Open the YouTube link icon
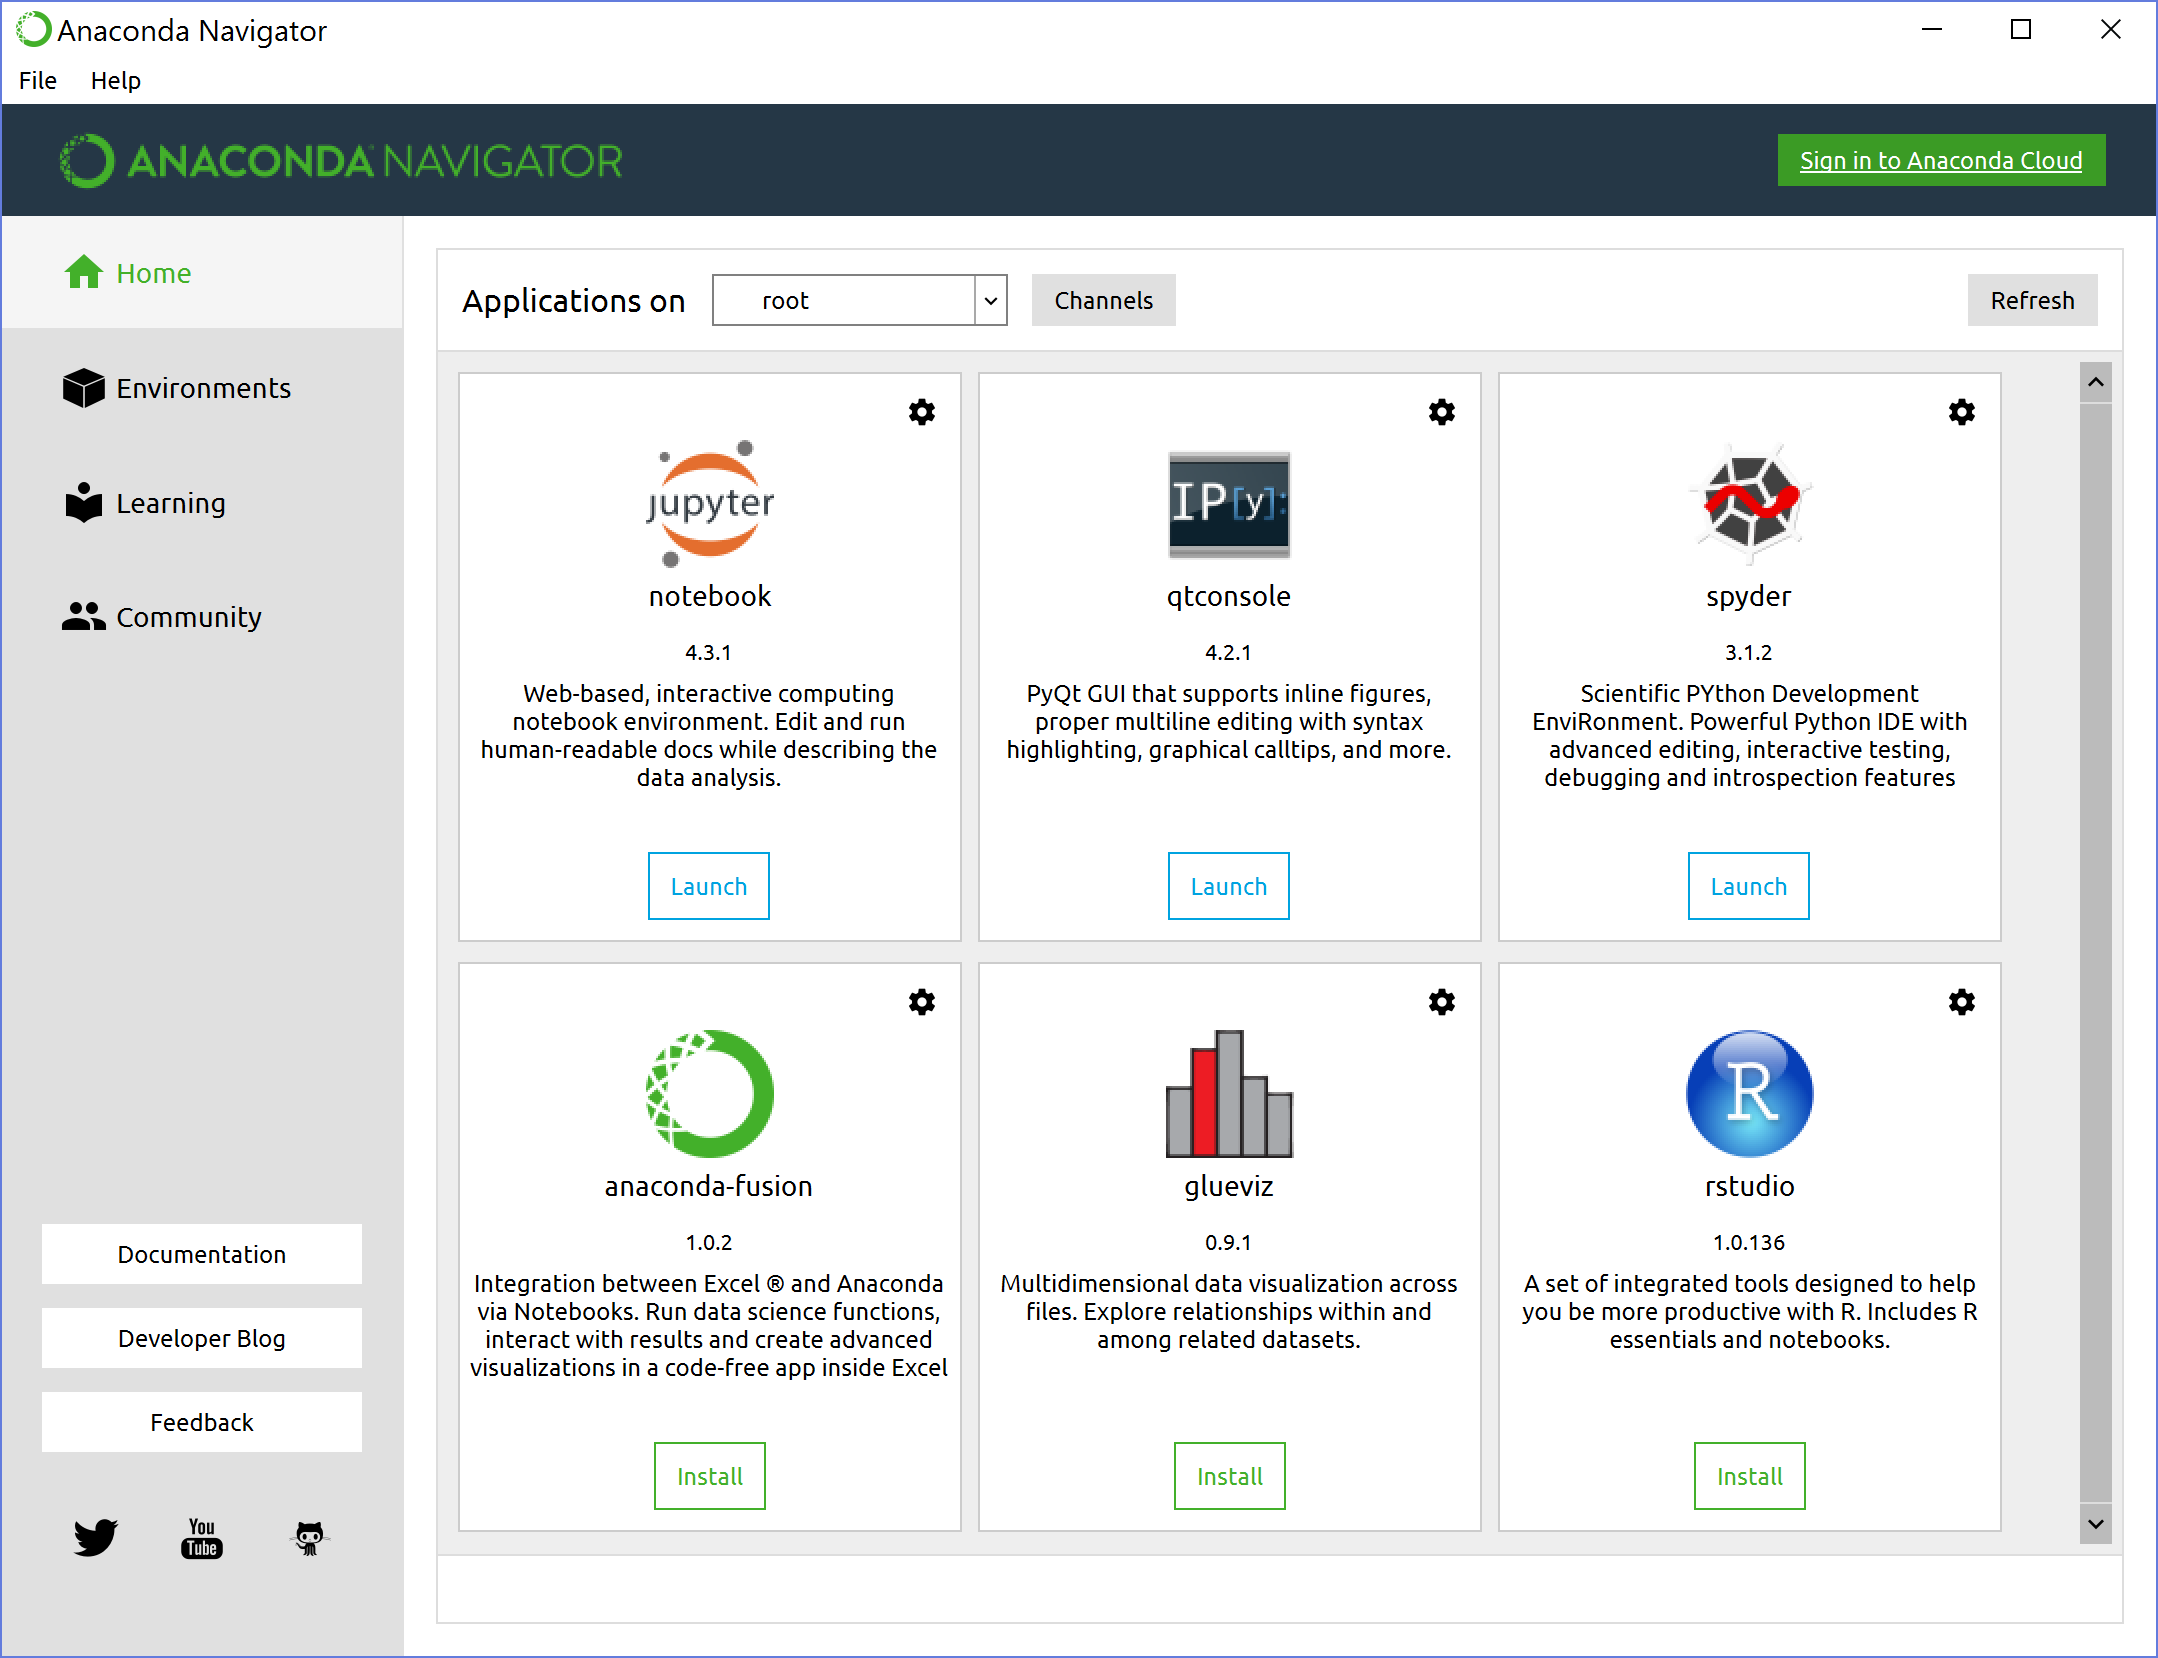 point(202,1538)
